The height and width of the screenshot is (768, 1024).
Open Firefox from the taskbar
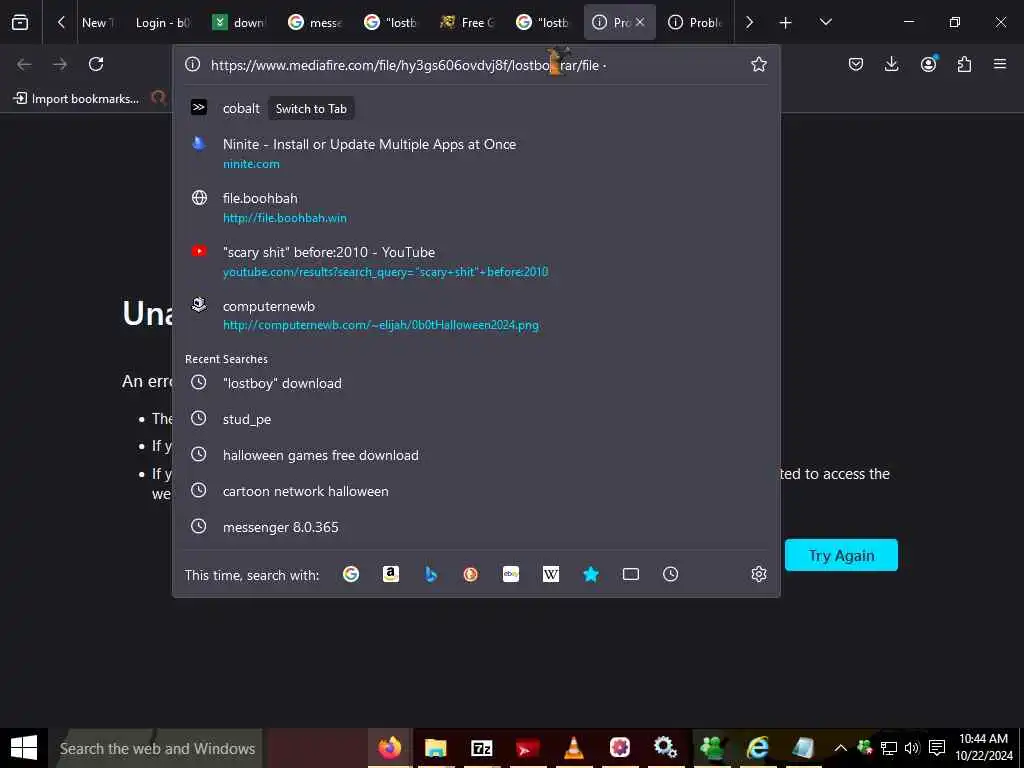[390, 748]
